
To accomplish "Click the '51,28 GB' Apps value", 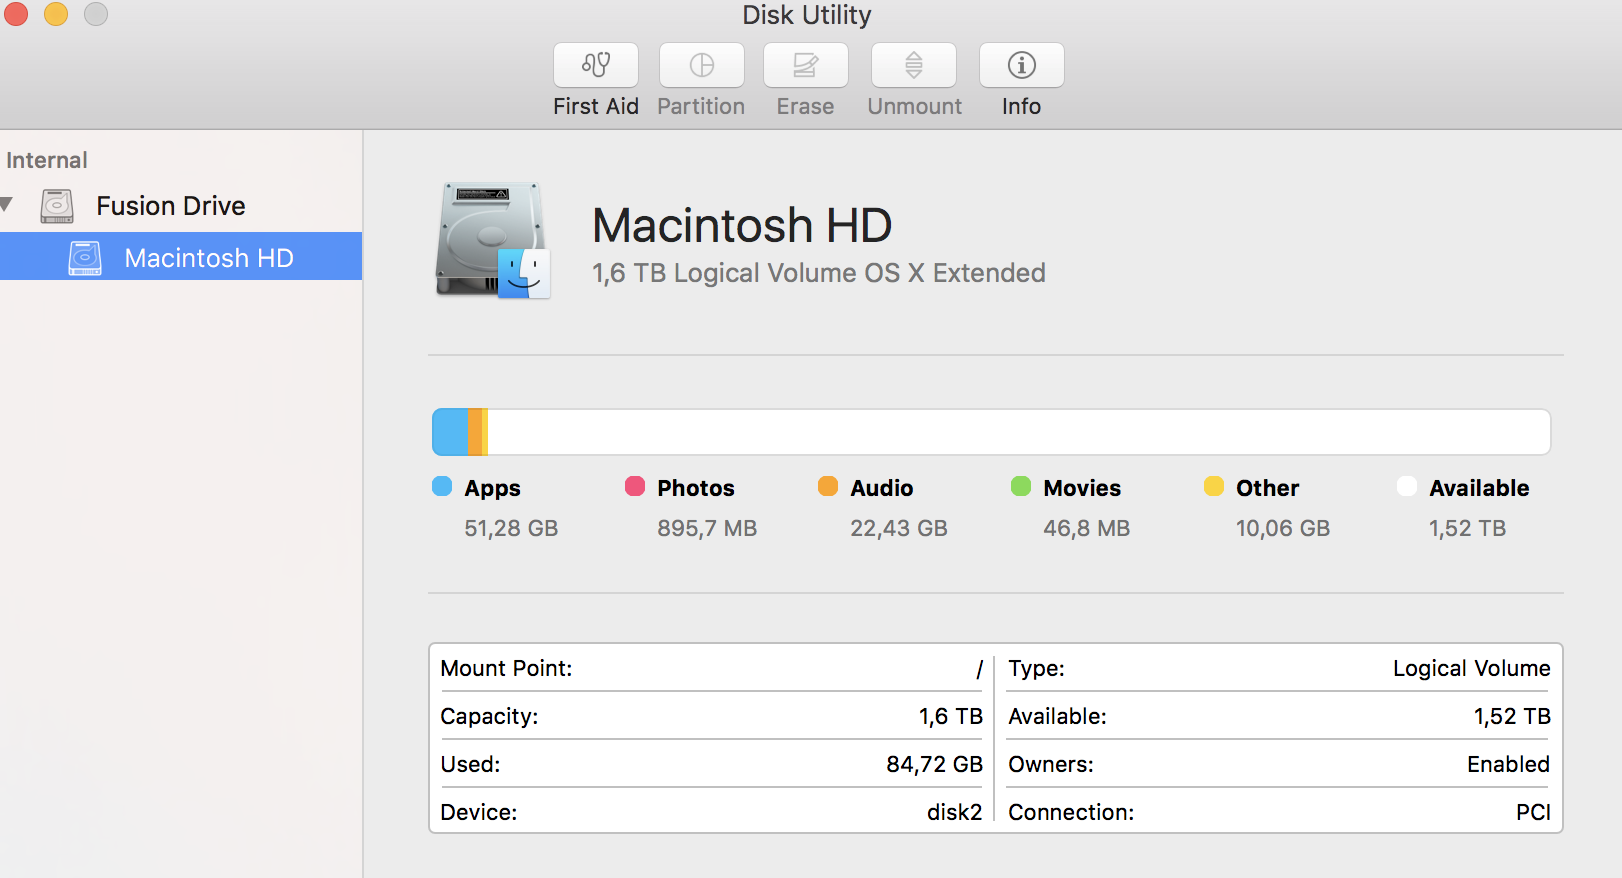I will click(511, 528).
